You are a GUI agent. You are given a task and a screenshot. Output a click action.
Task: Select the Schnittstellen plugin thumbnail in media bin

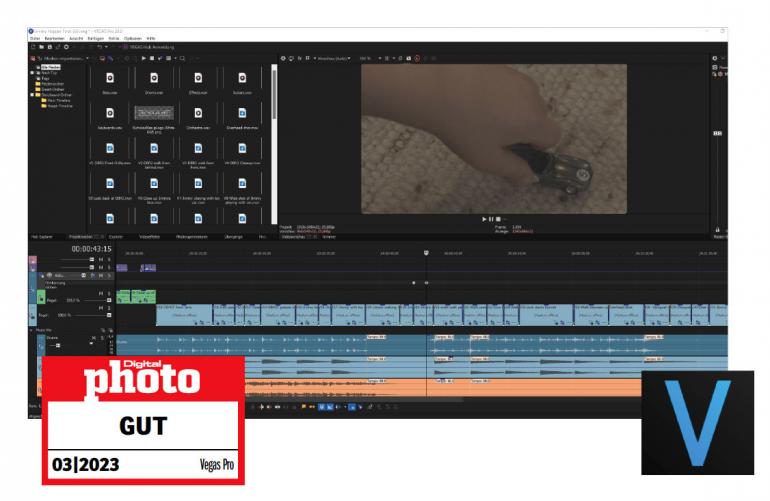(x=153, y=112)
